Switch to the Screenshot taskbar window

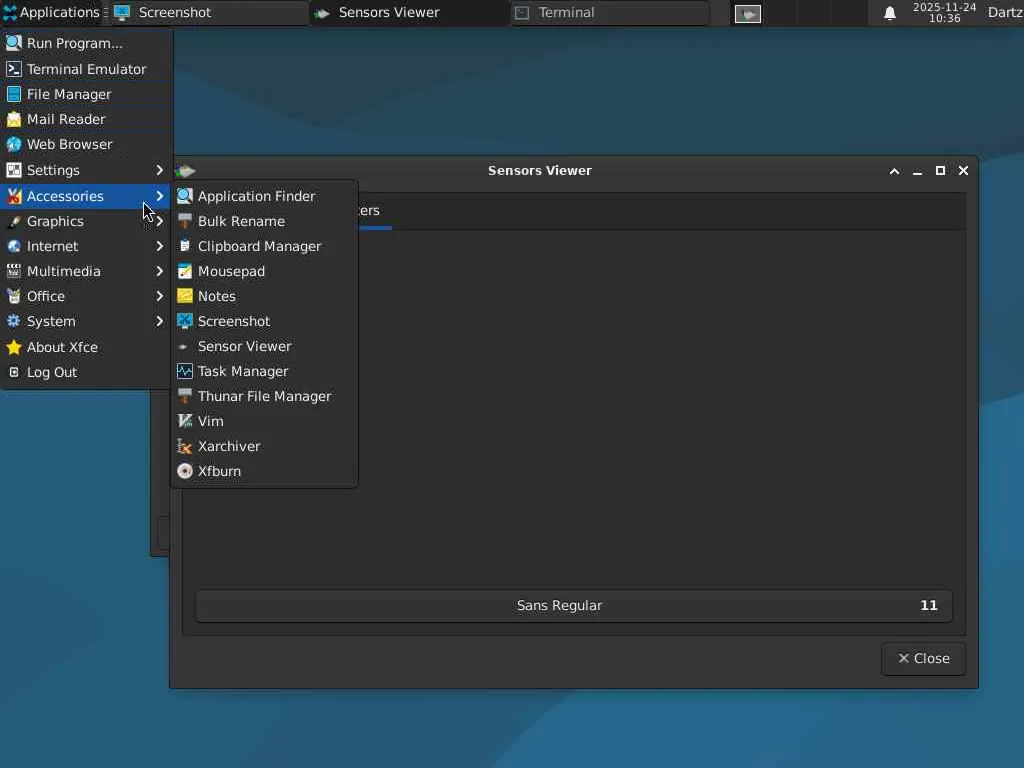point(209,12)
